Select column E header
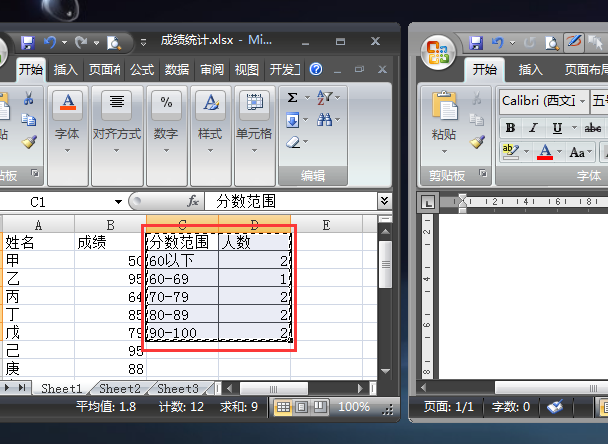 coord(326,225)
